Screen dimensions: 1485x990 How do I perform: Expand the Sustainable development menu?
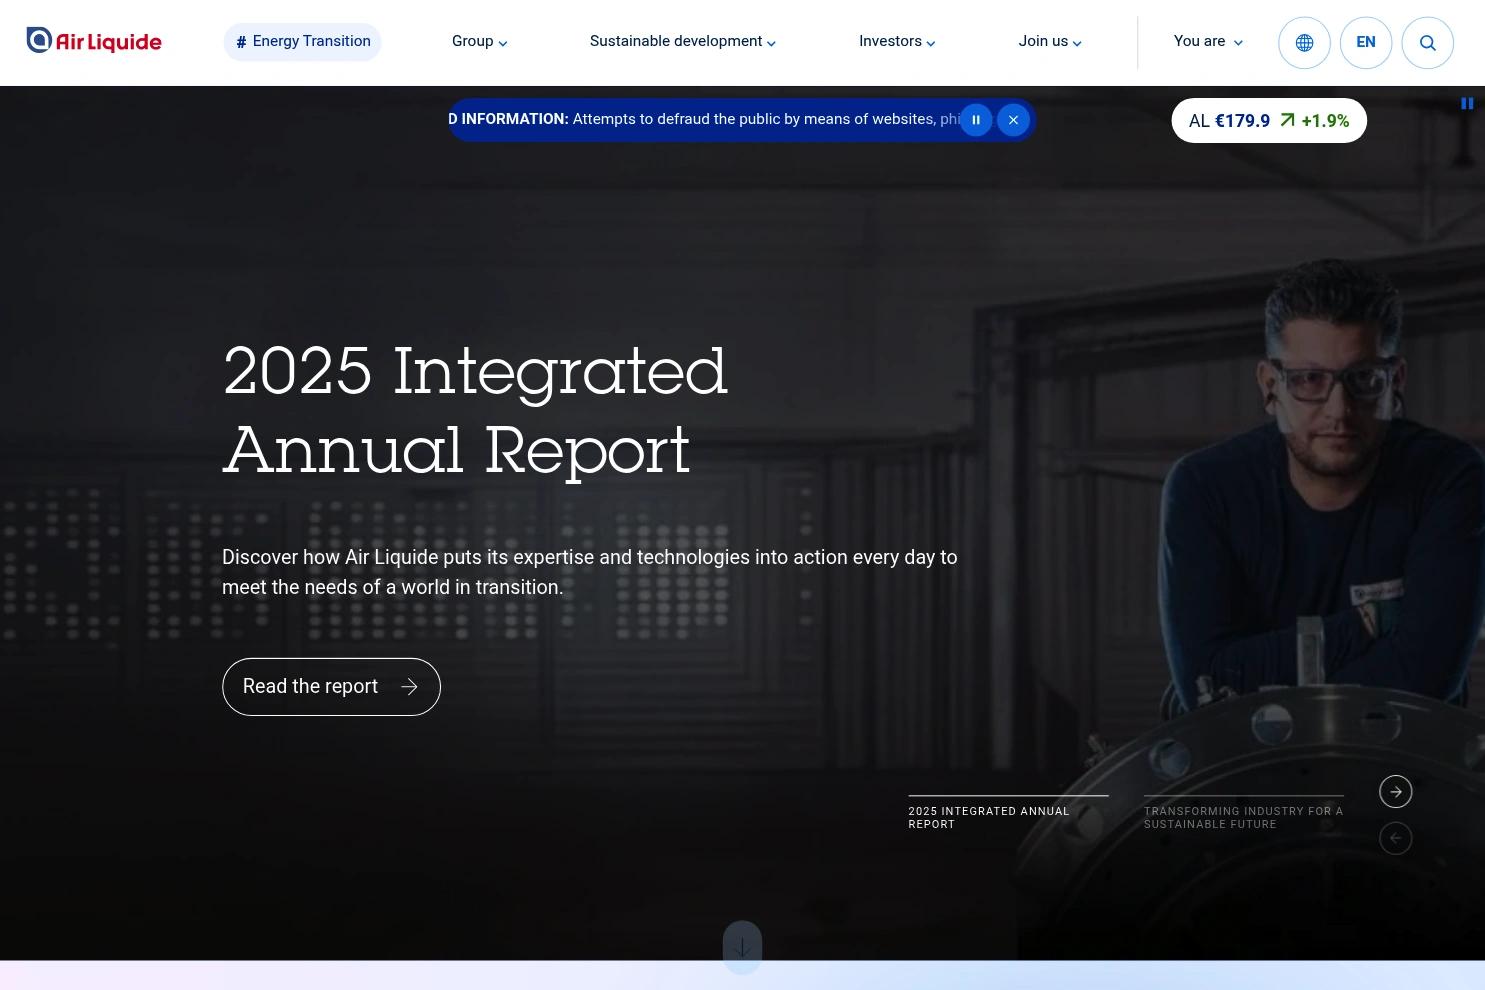tap(683, 42)
